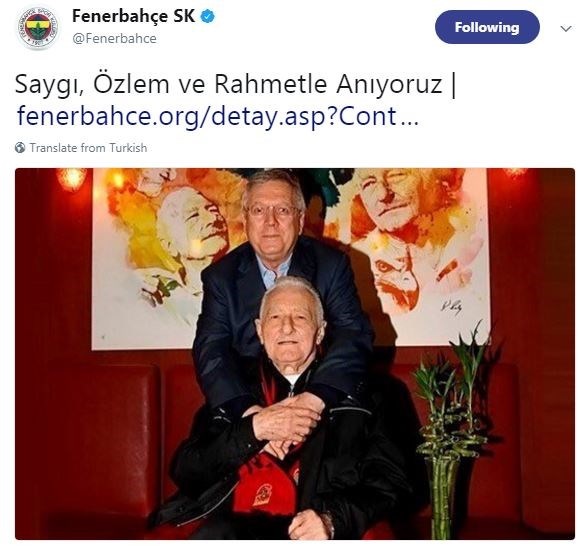Expand the tweet options chevron
Image resolution: width=578 pixels, height=546 pixels.
565,28
